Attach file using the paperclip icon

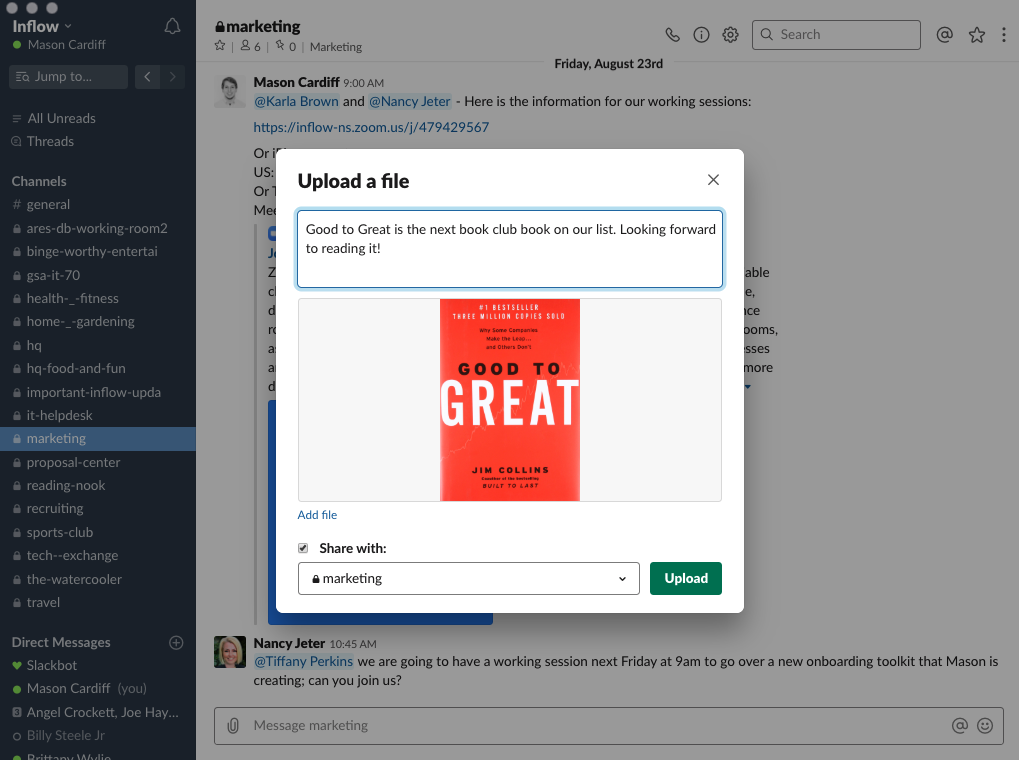tap(233, 726)
